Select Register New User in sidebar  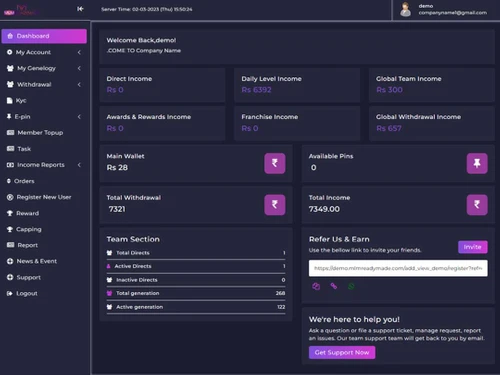pyautogui.click(x=44, y=197)
